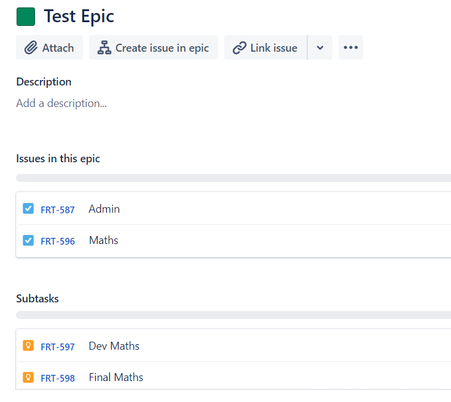Expand the dropdown arrow beside Link issue
451x402 pixels.
point(320,47)
